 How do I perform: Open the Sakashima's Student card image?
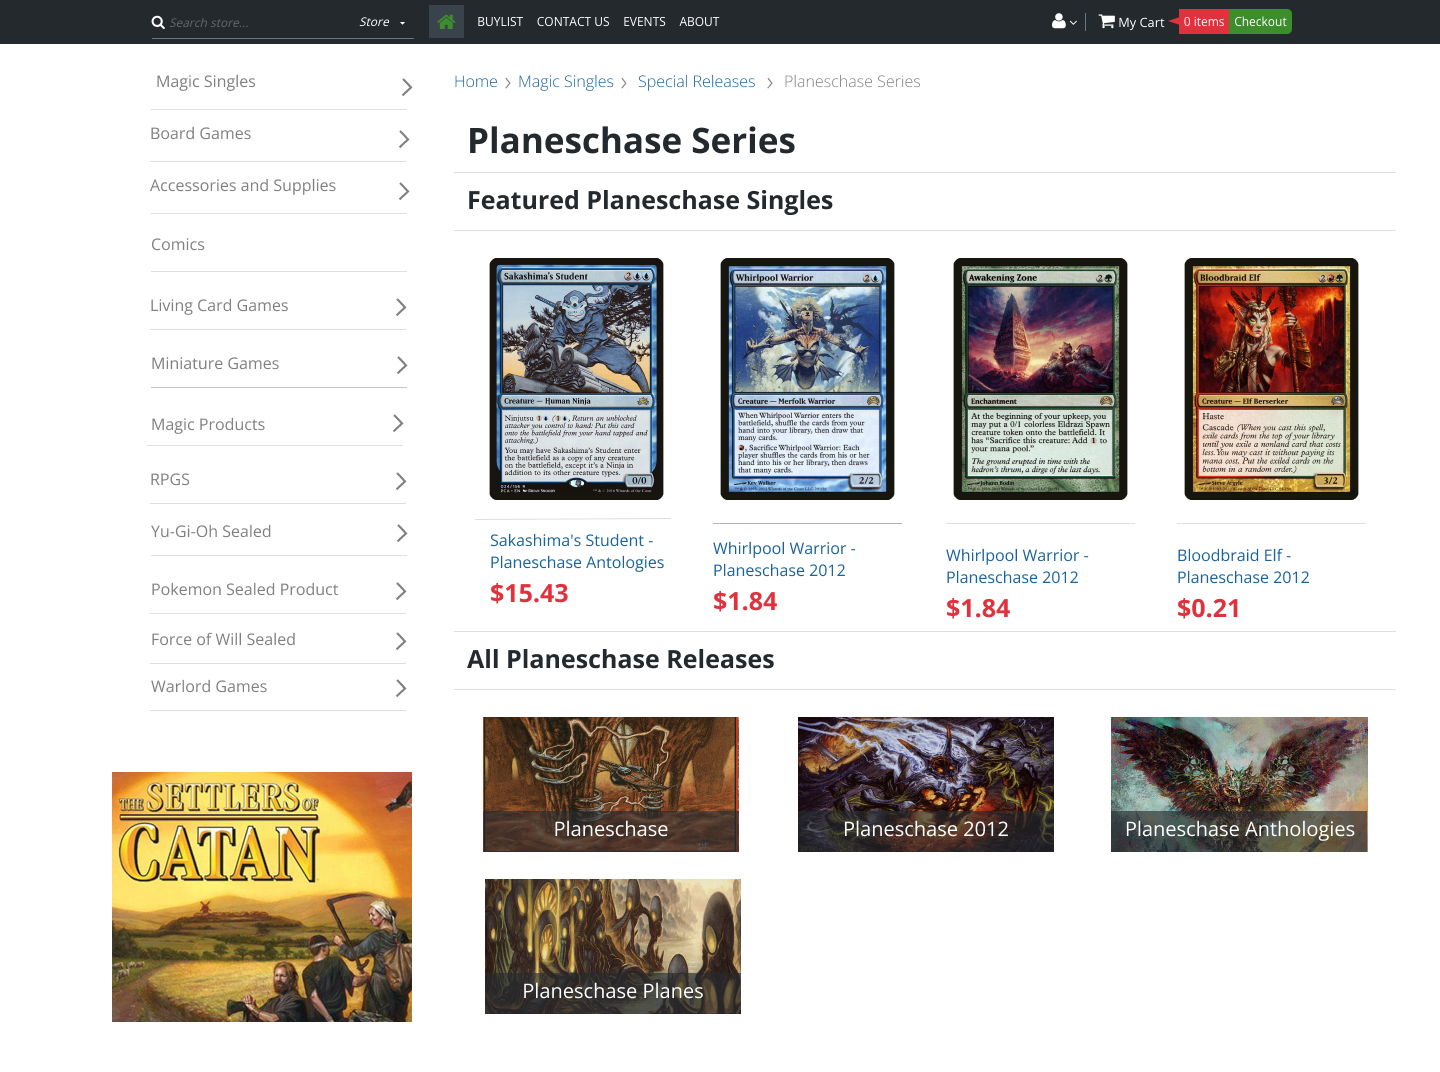click(576, 379)
